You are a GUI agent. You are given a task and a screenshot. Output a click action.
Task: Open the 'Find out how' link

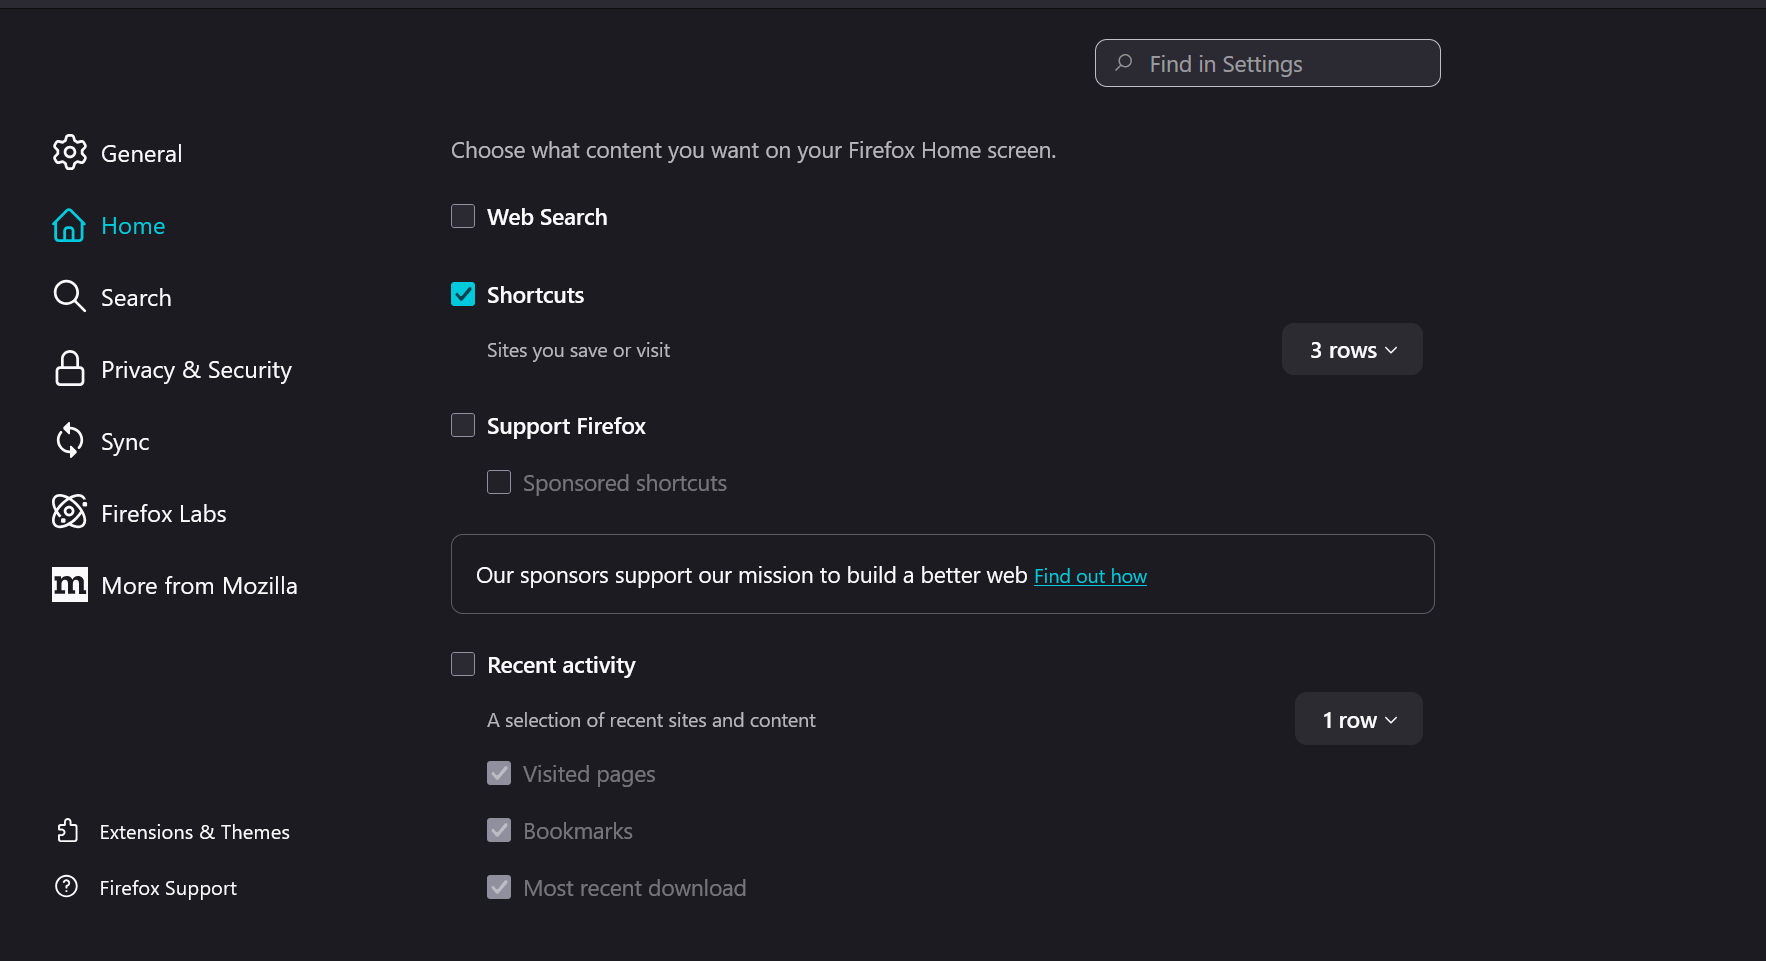tap(1090, 576)
